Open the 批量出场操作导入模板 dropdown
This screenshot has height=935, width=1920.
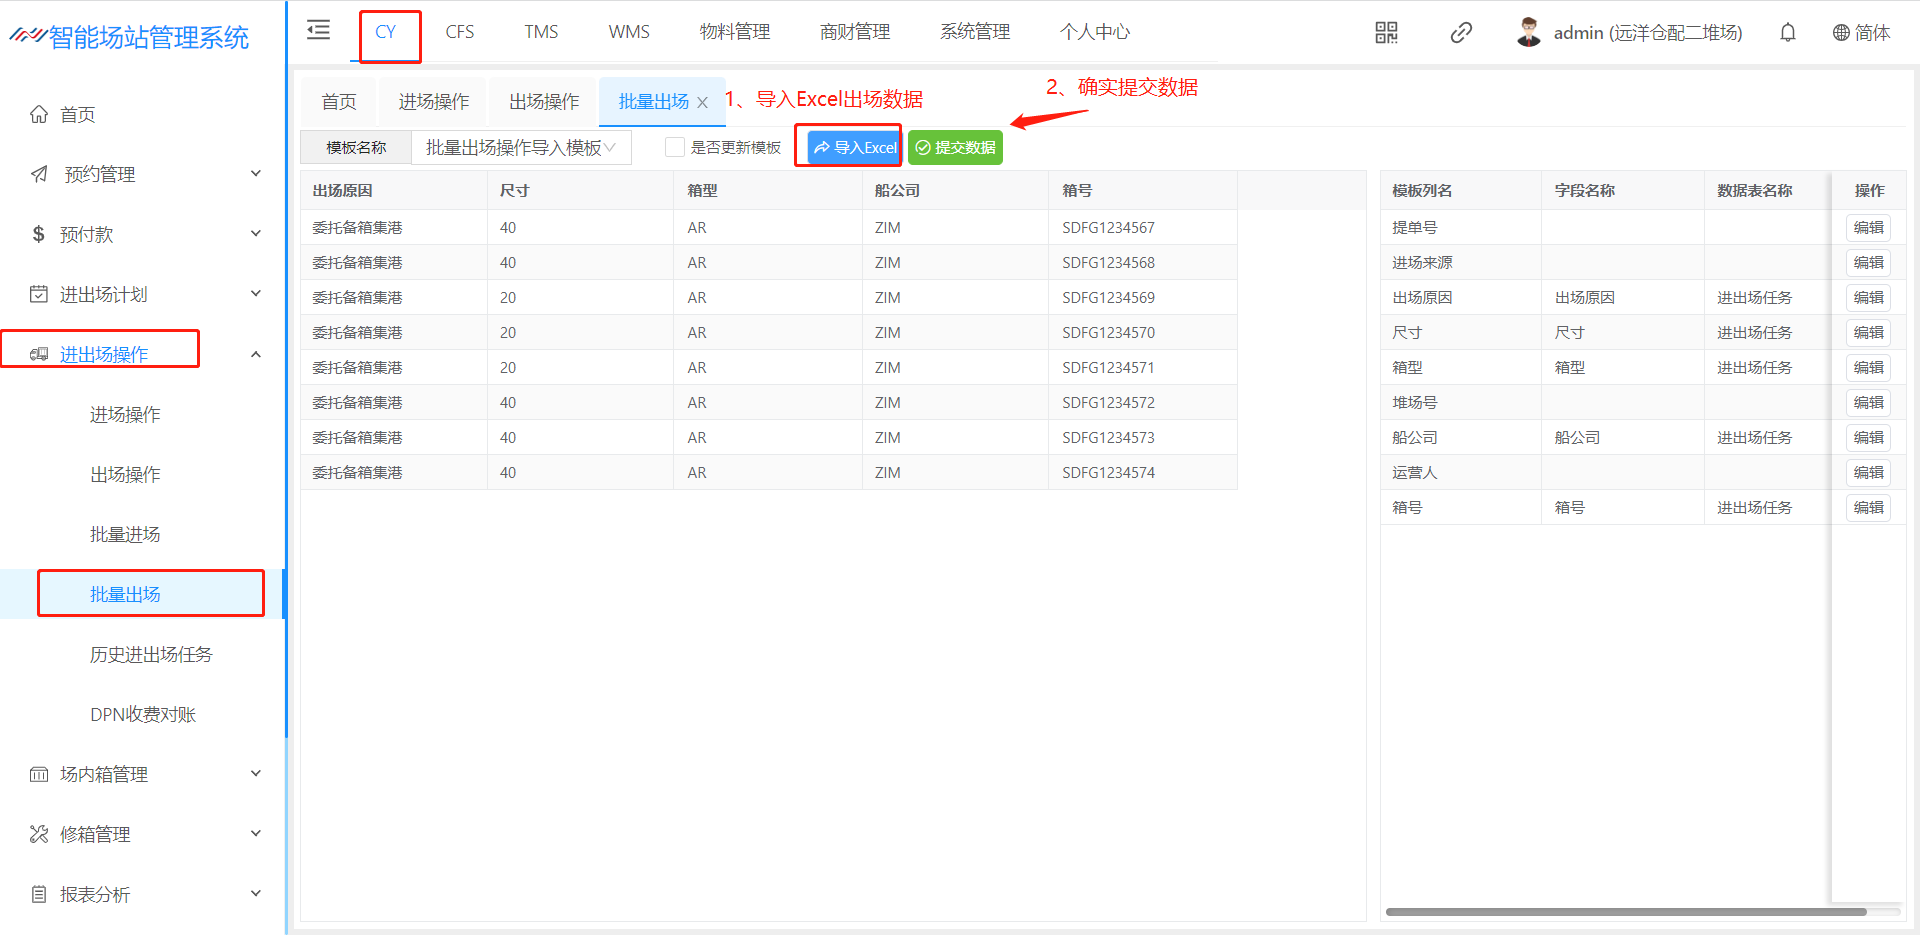[x=520, y=147]
